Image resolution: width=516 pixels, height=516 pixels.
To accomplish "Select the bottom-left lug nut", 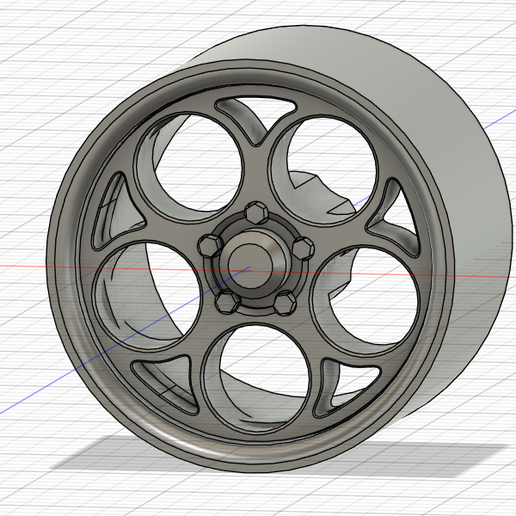I will [228, 301].
